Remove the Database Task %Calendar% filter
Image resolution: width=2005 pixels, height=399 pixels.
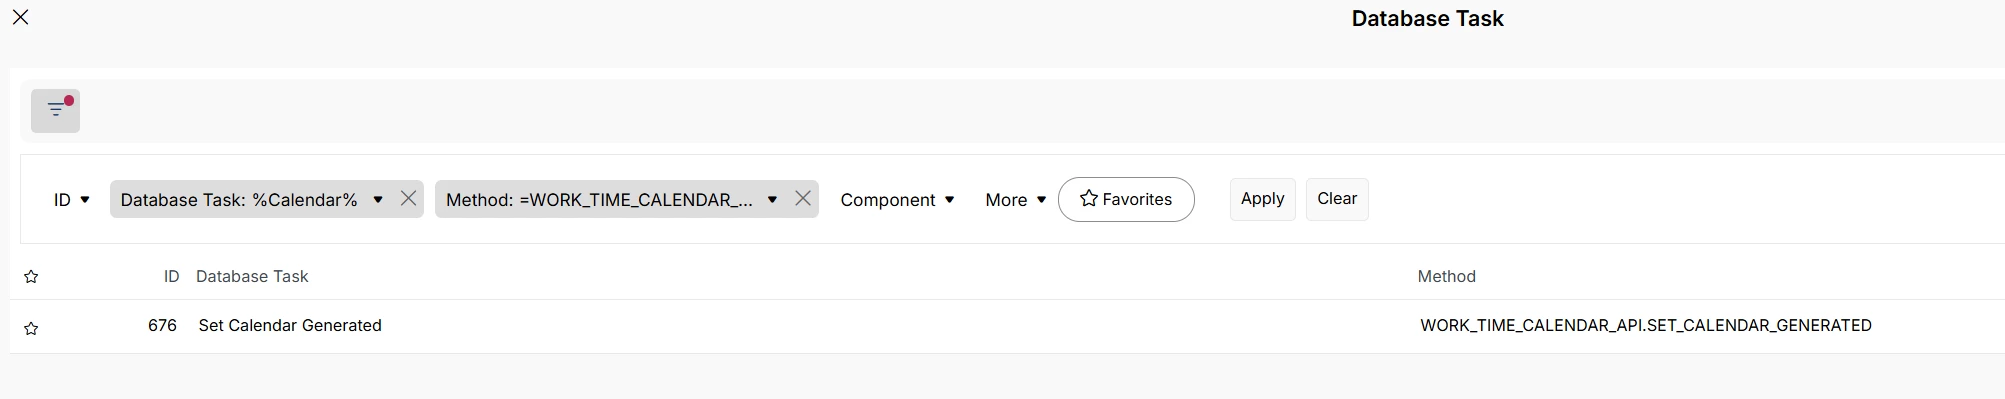point(408,199)
